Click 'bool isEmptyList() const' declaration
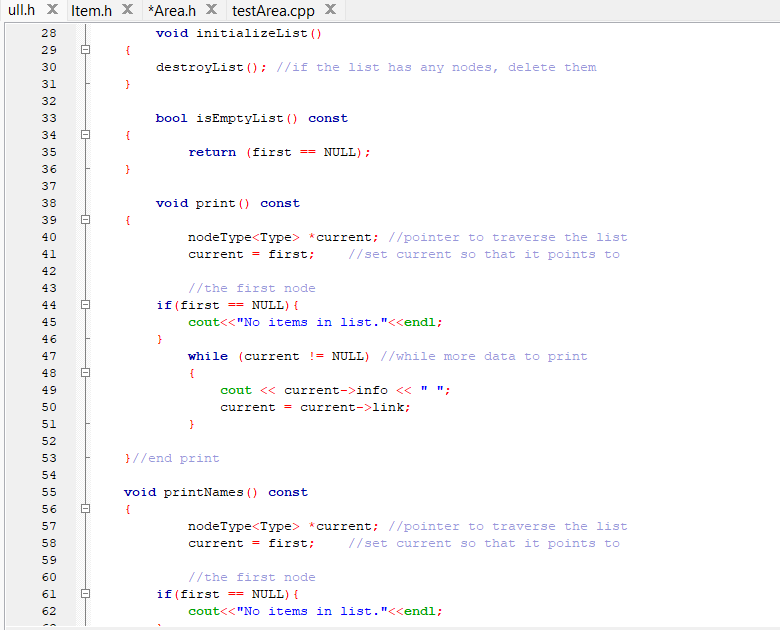This screenshot has width=780, height=630. [x=252, y=118]
